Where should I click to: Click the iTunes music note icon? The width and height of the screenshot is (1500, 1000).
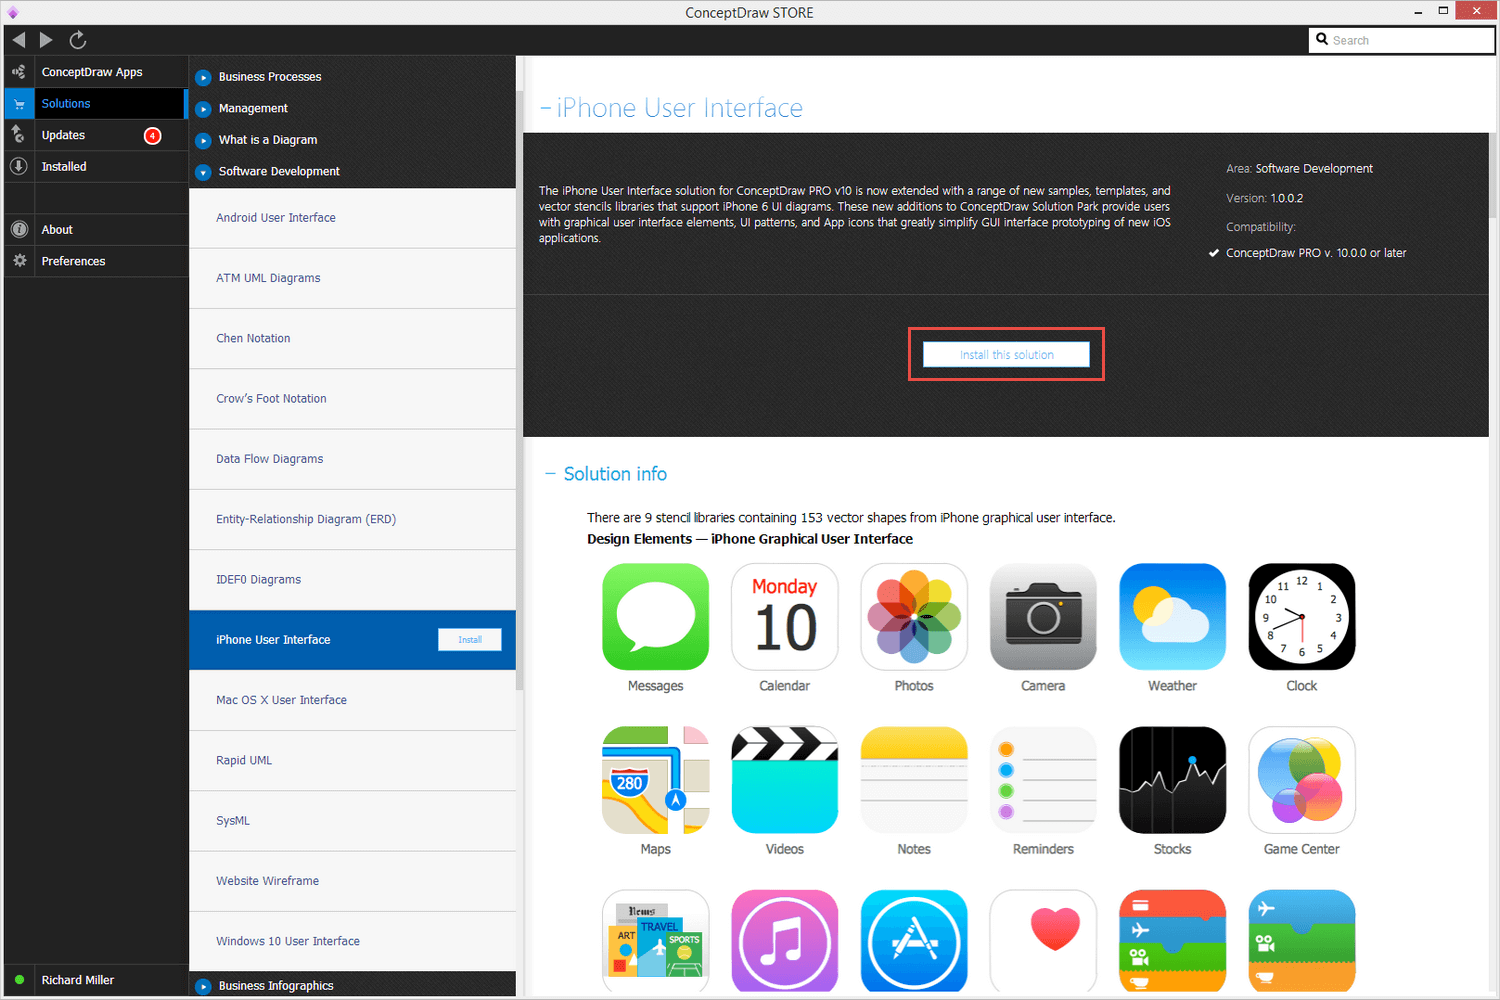(785, 941)
